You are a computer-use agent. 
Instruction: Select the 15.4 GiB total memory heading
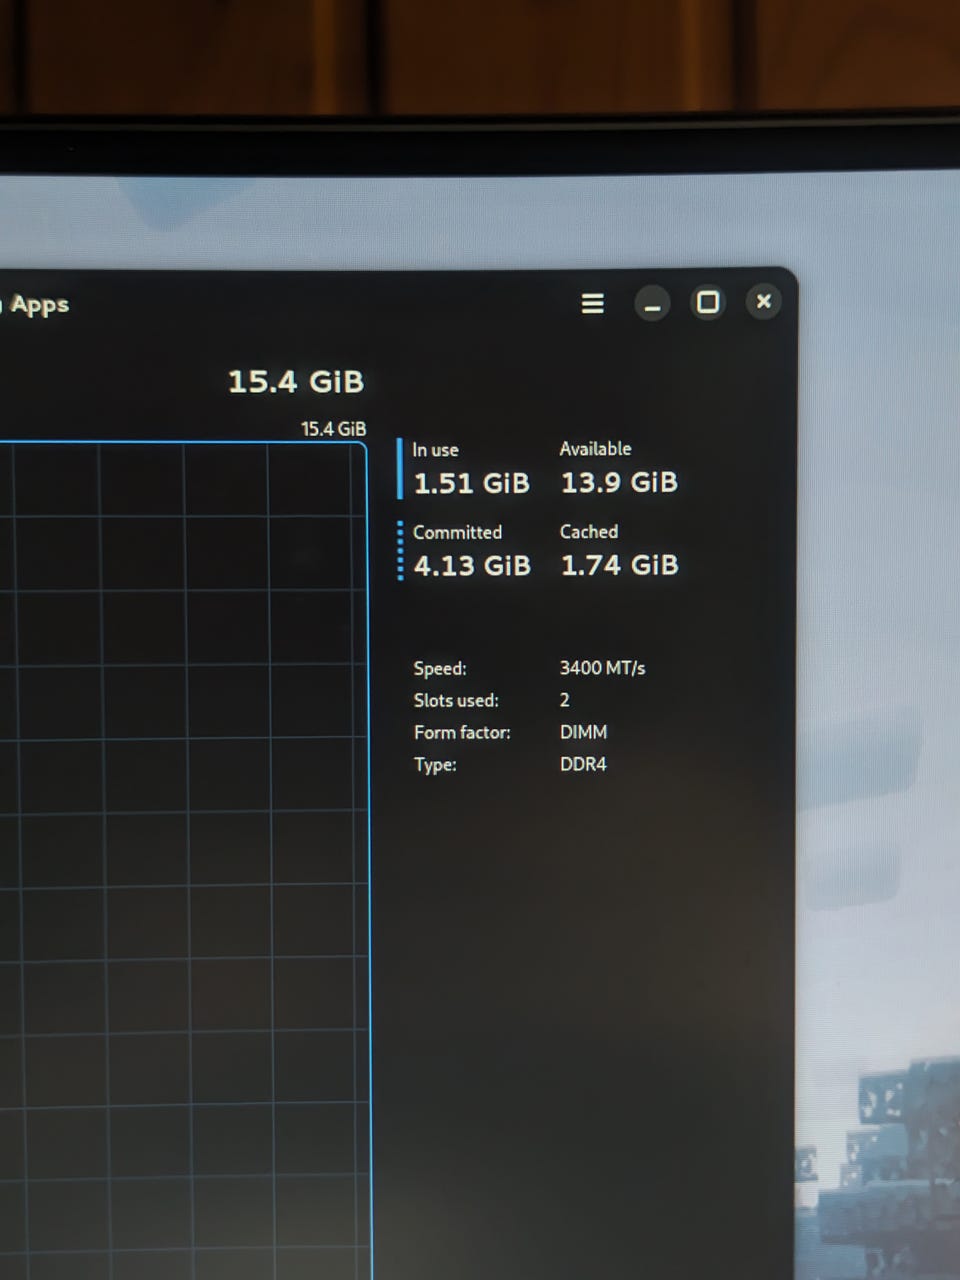coord(296,382)
